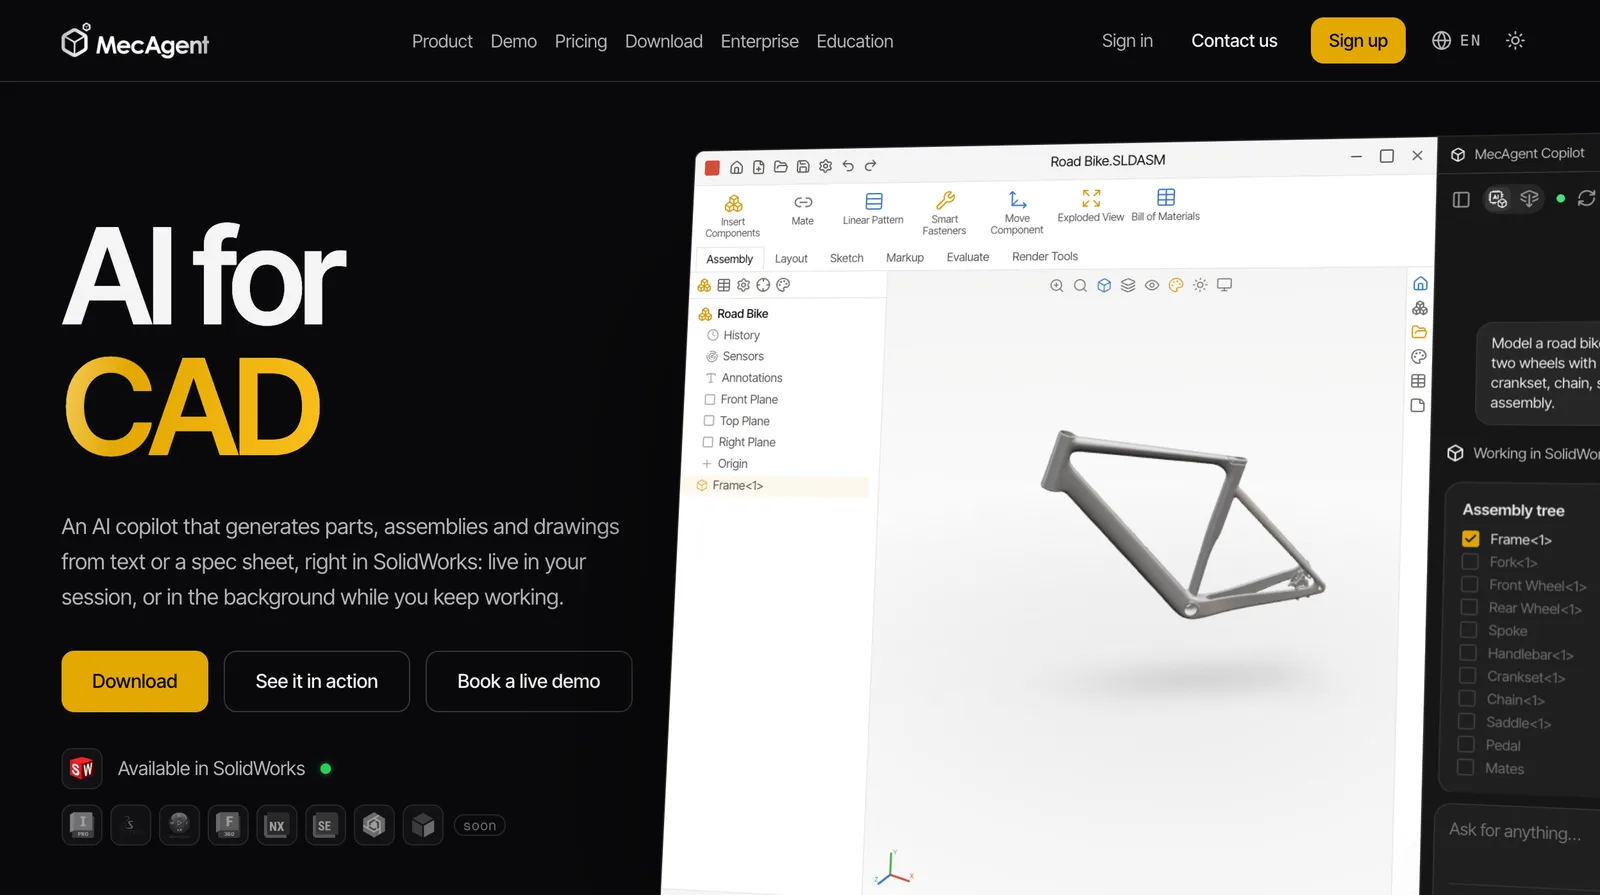Image resolution: width=1600 pixels, height=895 pixels.
Task: Expand the History item in feature tree
Action: [x=733, y=335]
